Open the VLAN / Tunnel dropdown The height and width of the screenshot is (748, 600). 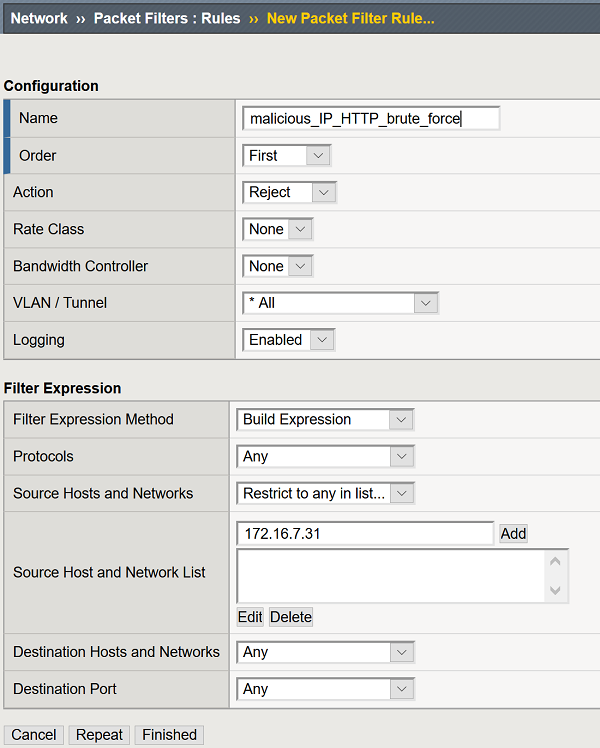(x=340, y=303)
